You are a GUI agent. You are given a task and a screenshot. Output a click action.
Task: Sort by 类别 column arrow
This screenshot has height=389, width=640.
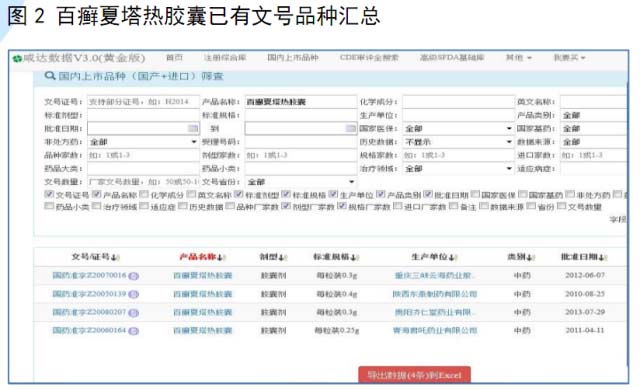pos(530,258)
